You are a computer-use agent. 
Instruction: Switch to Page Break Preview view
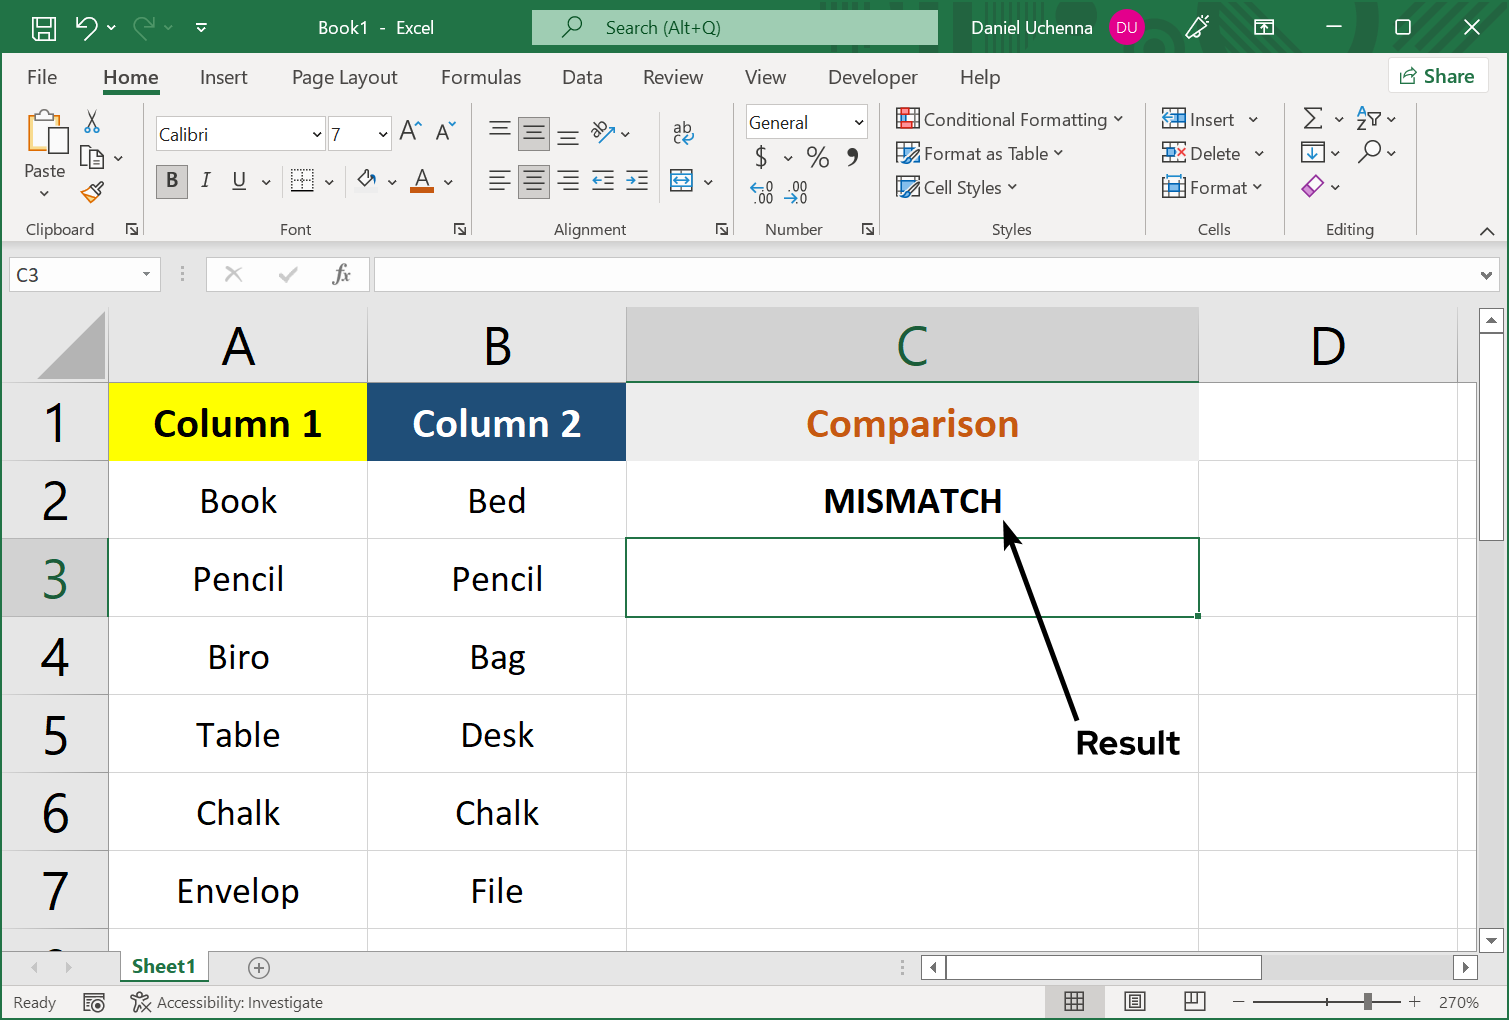pyautogui.click(x=1194, y=1001)
